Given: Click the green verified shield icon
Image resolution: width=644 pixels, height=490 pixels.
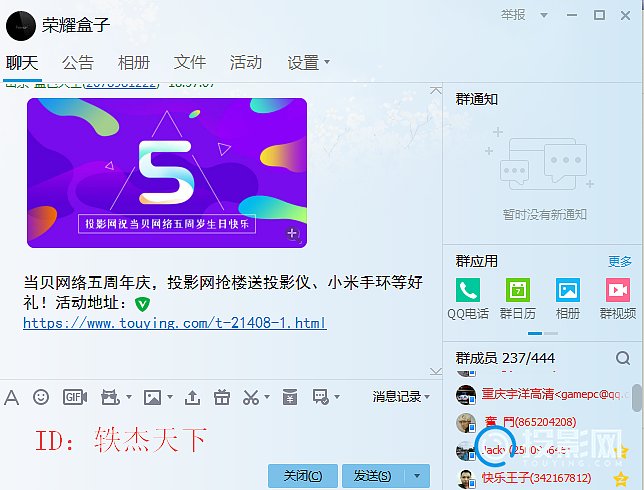Looking at the screenshot, I should [x=143, y=304].
